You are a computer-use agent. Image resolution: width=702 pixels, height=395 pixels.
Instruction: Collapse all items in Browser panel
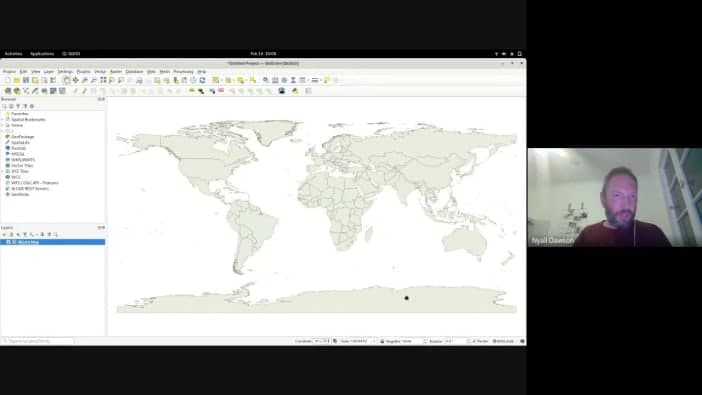(x=25, y=106)
